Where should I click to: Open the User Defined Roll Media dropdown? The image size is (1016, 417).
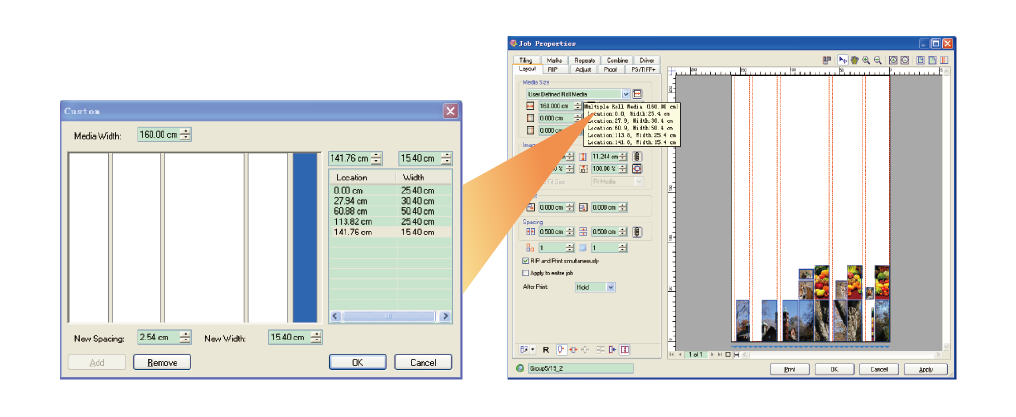click(625, 94)
